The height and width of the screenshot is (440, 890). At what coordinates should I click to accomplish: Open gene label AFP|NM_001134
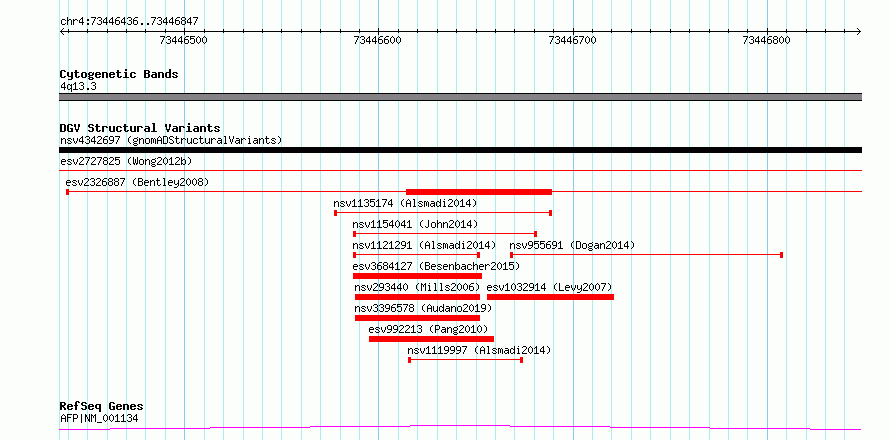99,419
